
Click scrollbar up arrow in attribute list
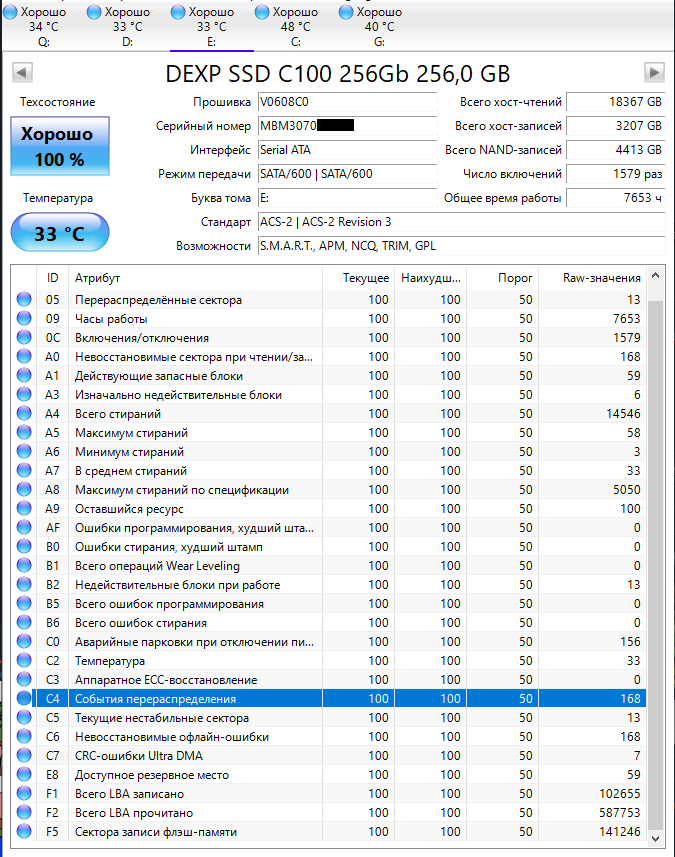(x=655, y=277)
